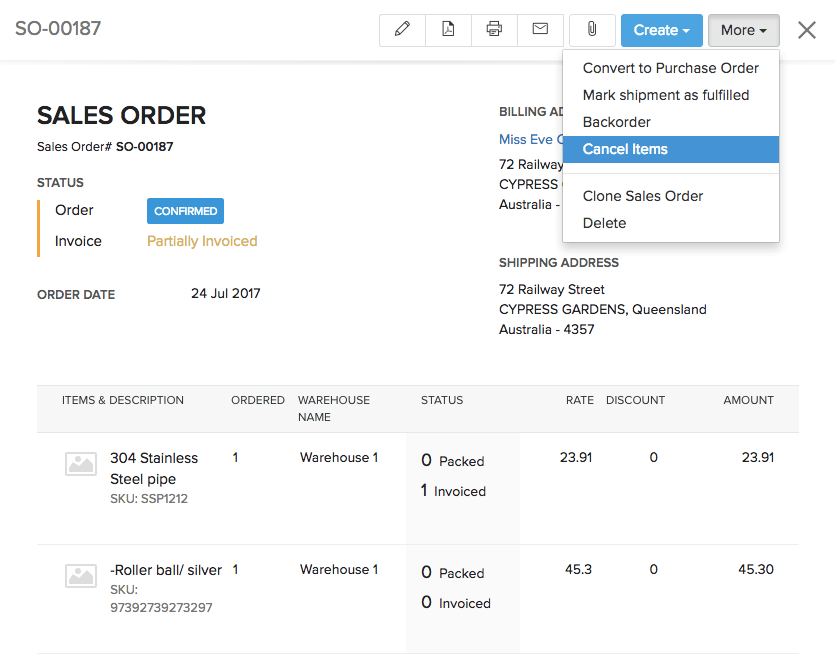Collapse the More dropdown menu
Image resolution: width=835 pixels, height=664 pixels.
point(743,30)
